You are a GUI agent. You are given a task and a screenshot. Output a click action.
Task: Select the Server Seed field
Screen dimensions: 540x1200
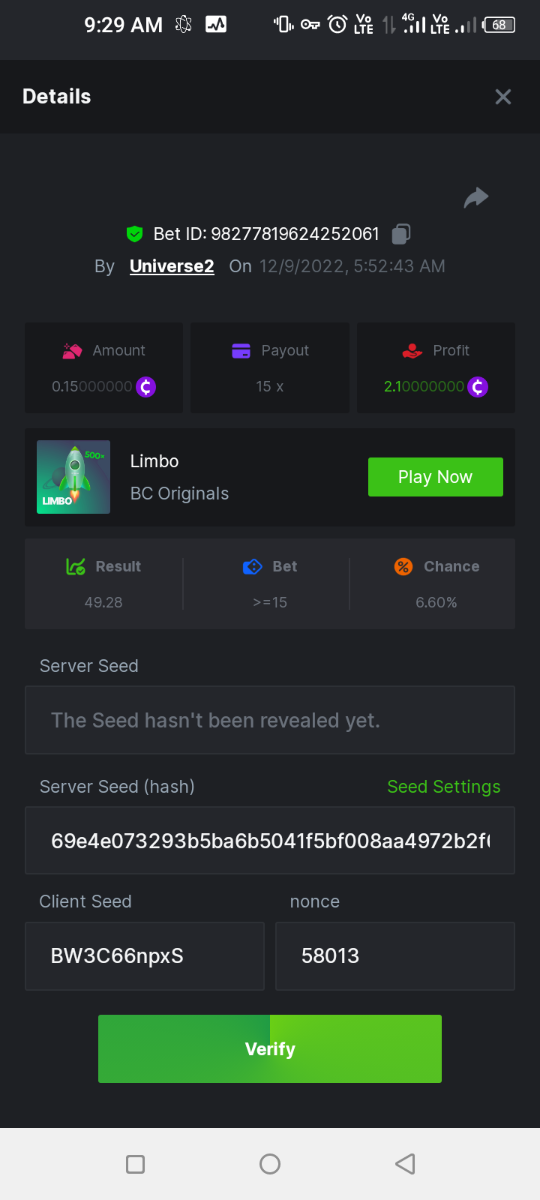tap(270, 720)
